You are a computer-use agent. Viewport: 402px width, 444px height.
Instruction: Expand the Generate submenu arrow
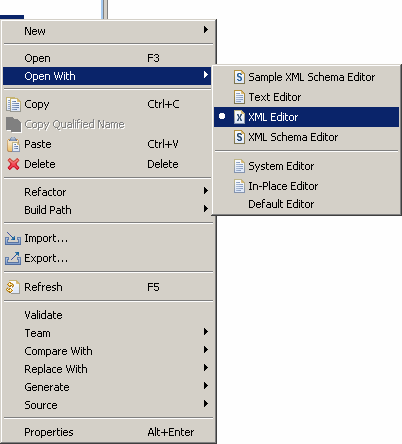click(206, 386)
